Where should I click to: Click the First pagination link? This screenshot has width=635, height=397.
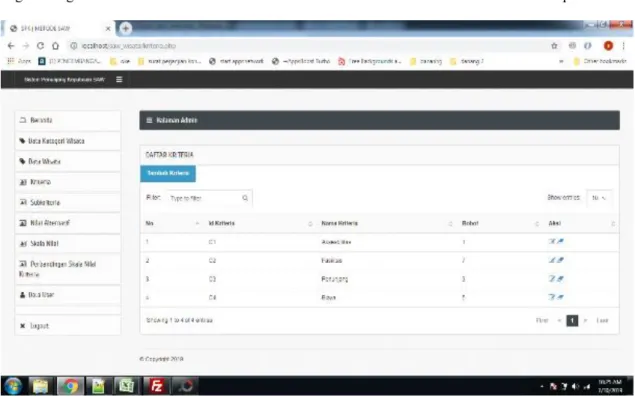(542, 320)
